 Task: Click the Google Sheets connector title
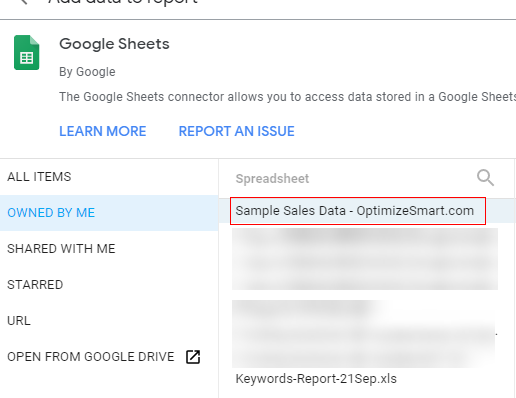coord(114,44)
